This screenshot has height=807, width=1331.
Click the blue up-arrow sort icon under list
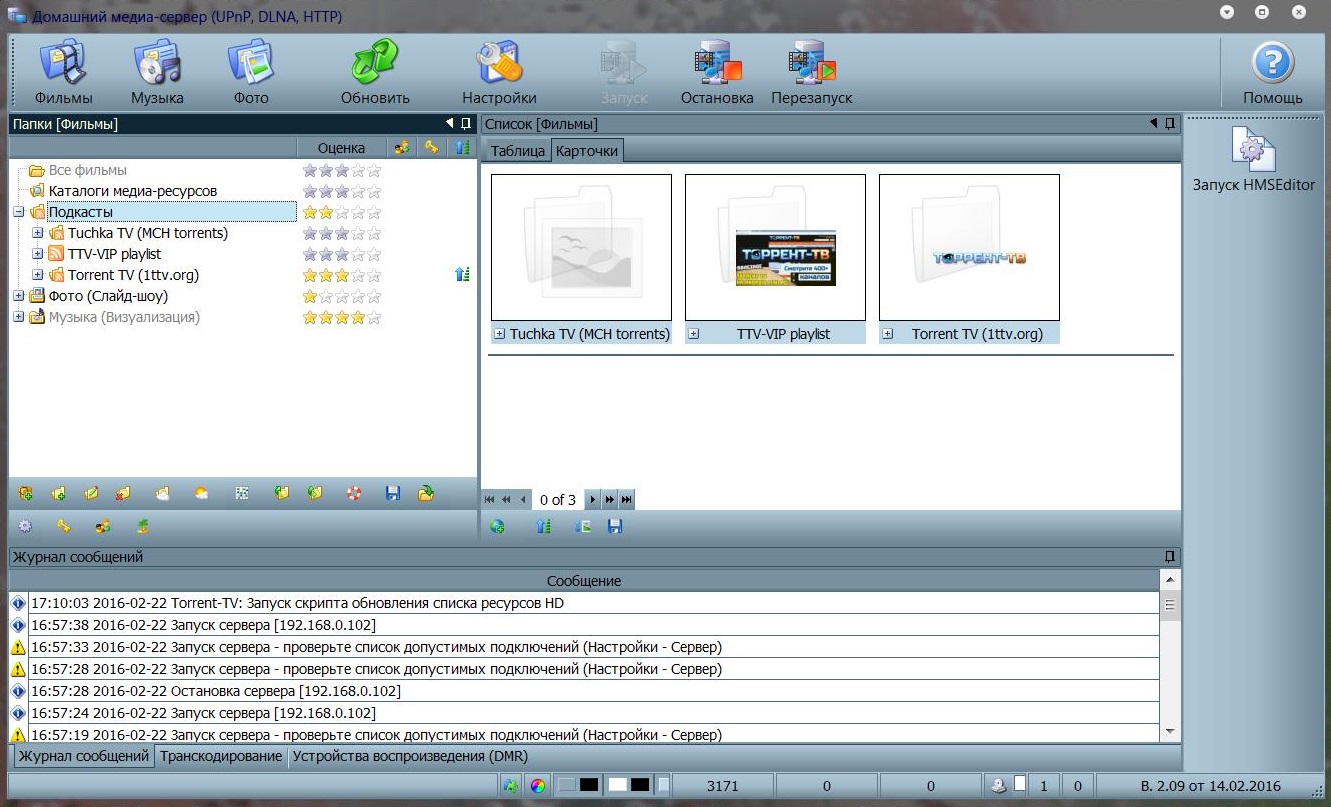click(544, 526)
